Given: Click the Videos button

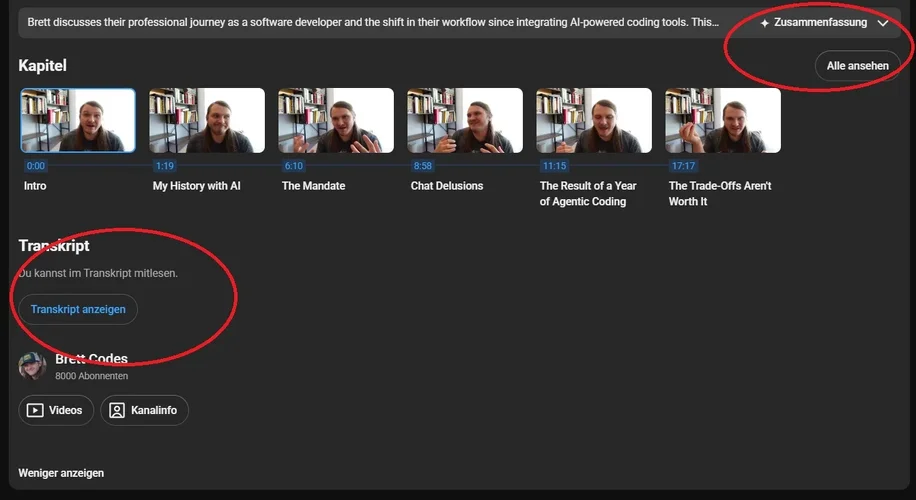Looking at the screenshot, I should (56, 410).
